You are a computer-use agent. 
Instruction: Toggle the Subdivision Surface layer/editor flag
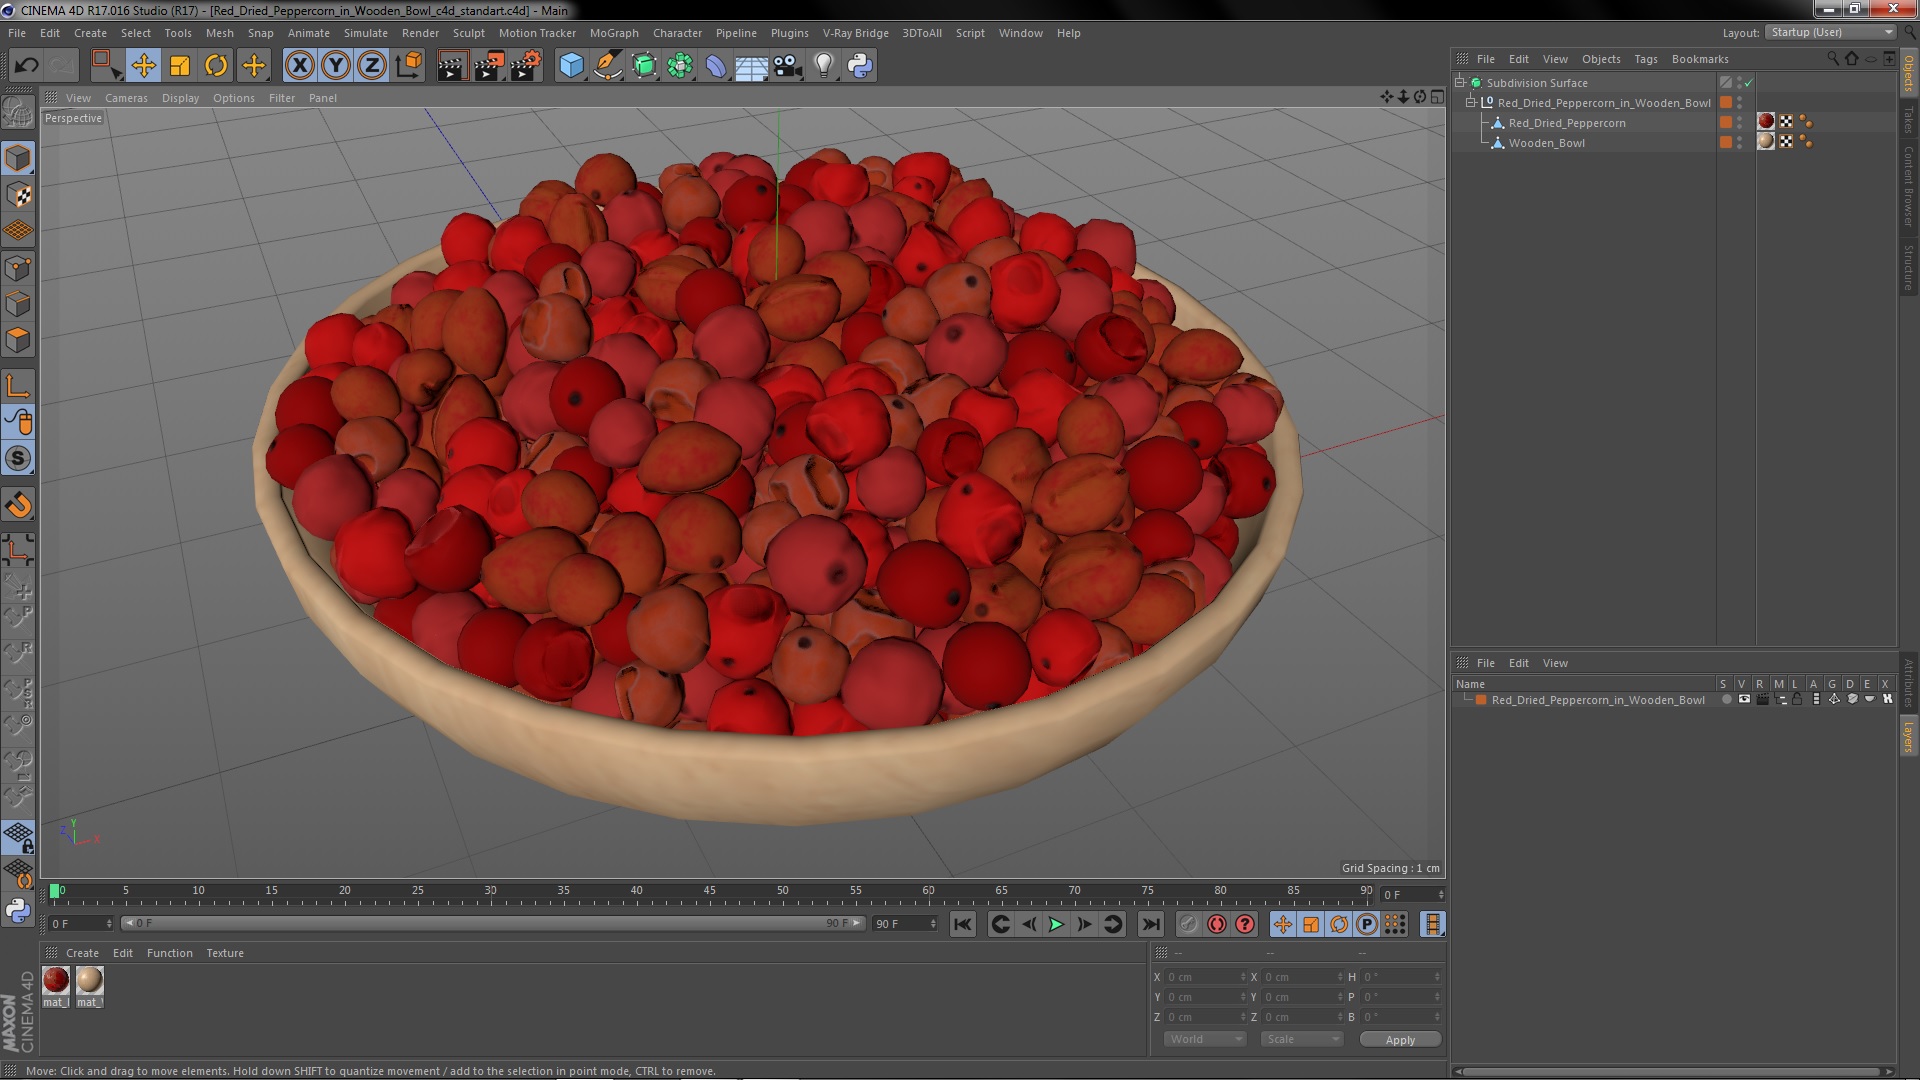tap(1726, 83)
